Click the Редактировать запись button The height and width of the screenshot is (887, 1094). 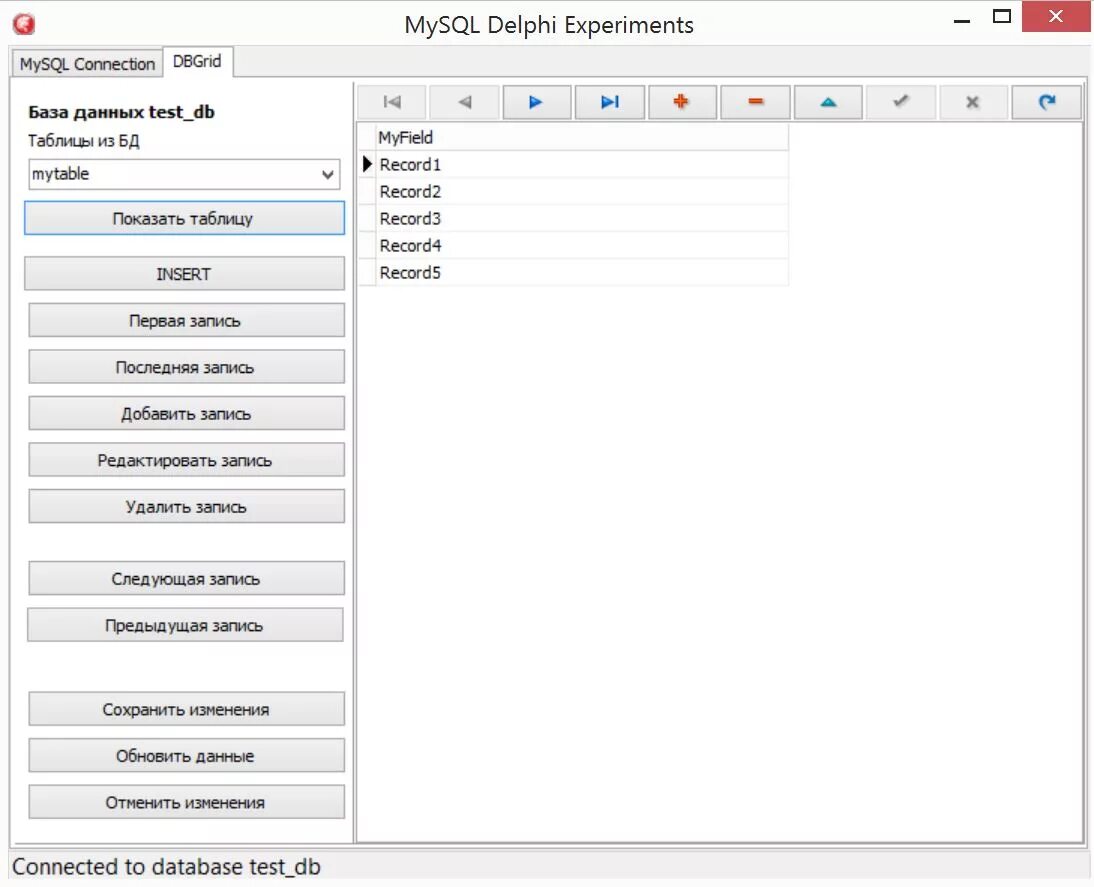186,460
